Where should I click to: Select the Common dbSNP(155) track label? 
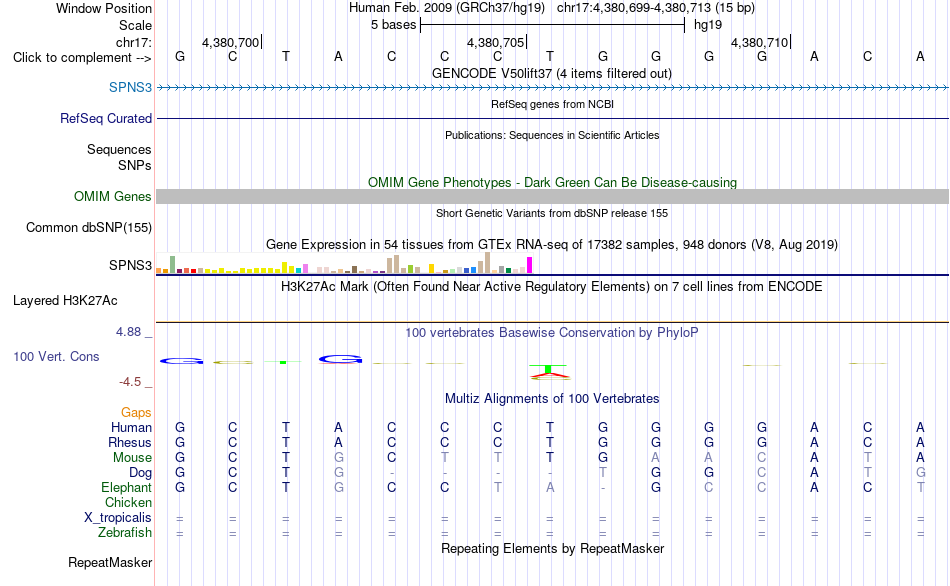[88, 227]
